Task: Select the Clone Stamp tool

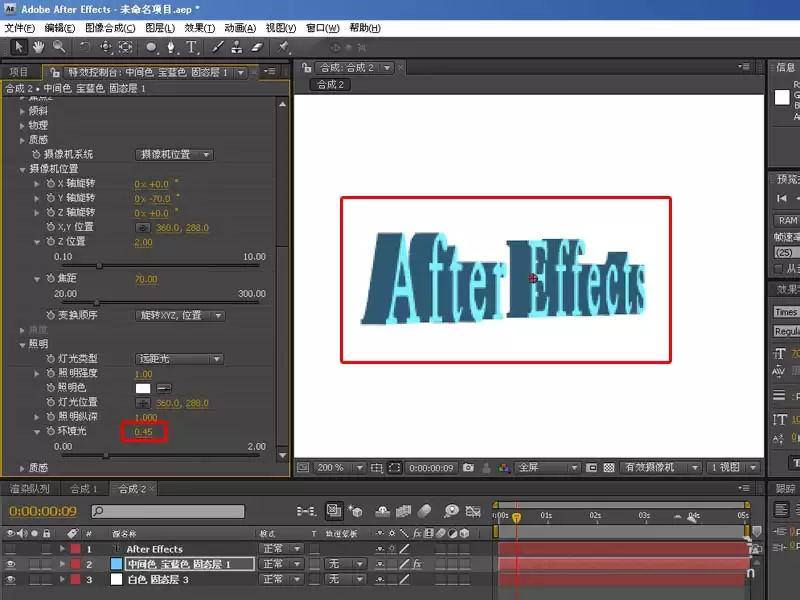Action: (237, 47)
